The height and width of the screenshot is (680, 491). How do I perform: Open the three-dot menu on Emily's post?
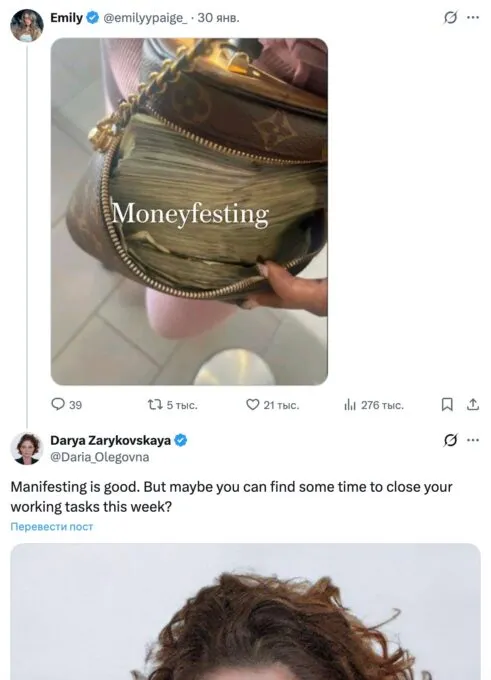[473, 18]
